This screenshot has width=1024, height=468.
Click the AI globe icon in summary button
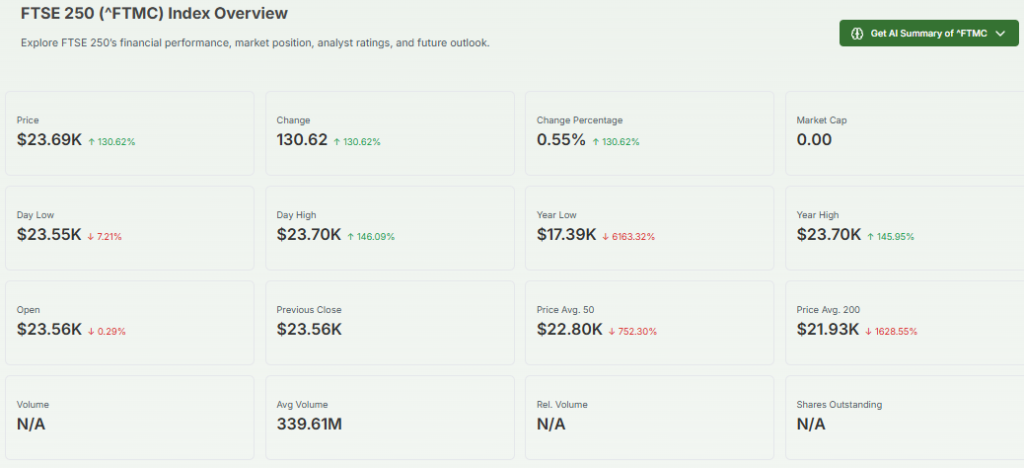pos(857,33)
